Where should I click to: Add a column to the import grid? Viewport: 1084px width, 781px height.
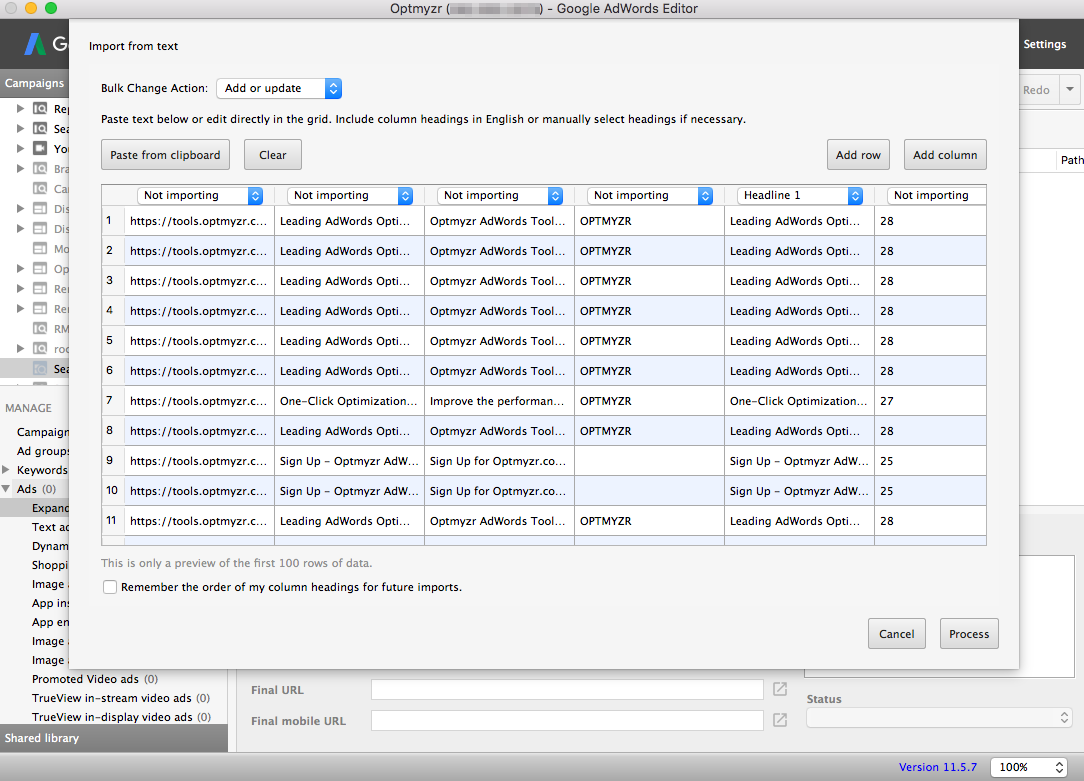[x=945, y=155]
